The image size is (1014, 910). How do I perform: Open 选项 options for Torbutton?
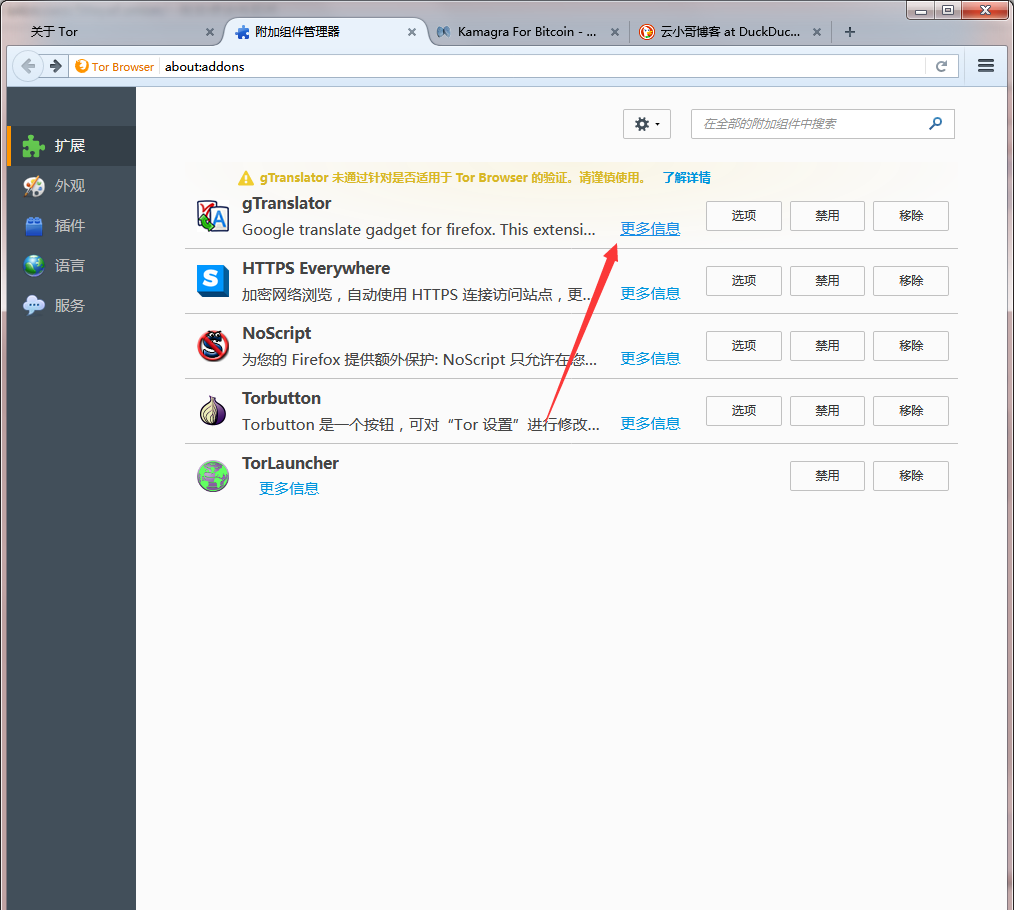point(744,411)
